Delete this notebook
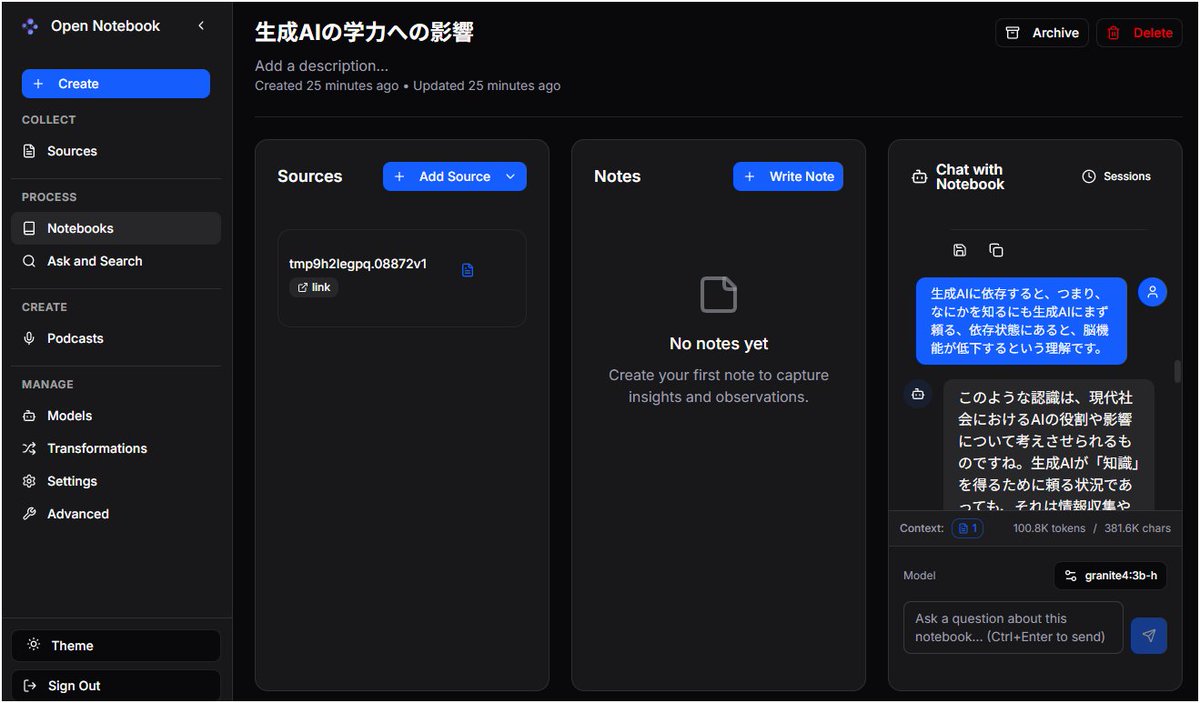This screenshot has width=1200, height=703. tap(1139, 33)
